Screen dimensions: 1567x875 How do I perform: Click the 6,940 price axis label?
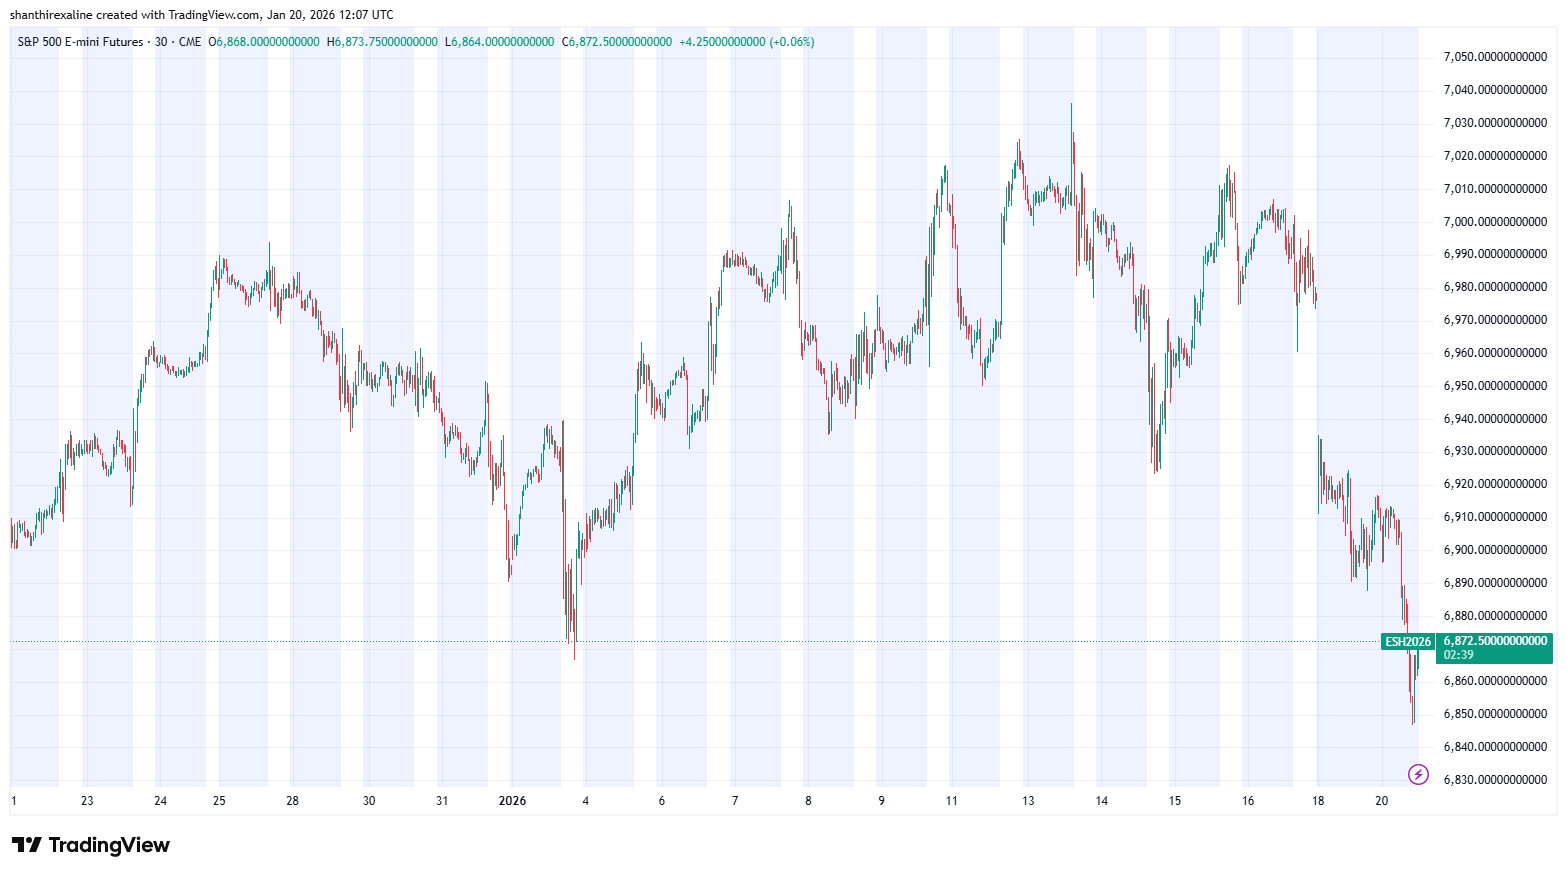1495,419
